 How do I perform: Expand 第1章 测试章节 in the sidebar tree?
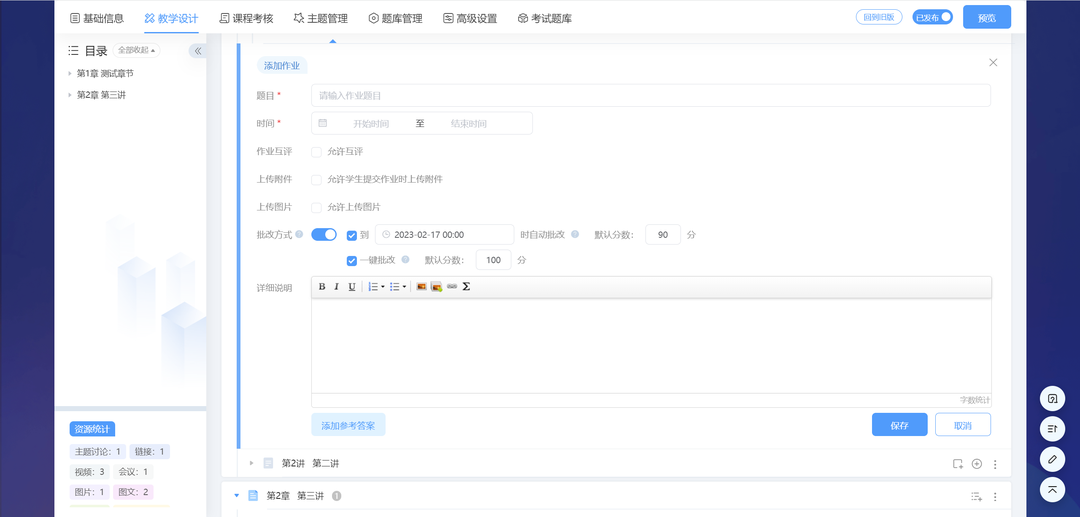70,73
